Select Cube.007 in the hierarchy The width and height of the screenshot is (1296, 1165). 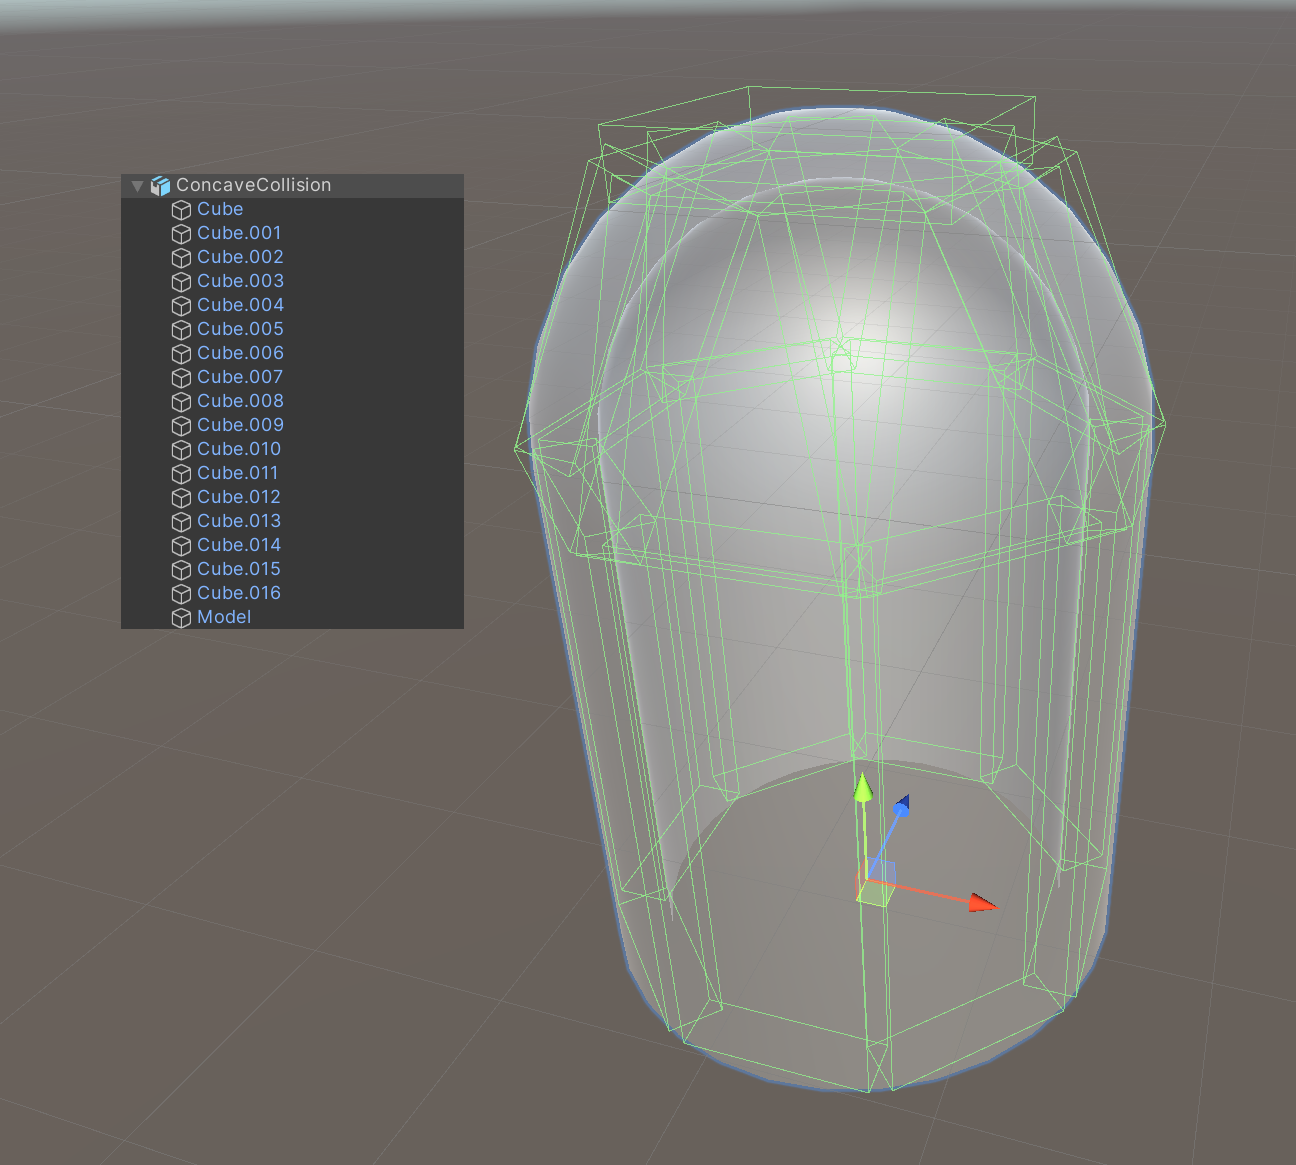[x=240, y=377]
